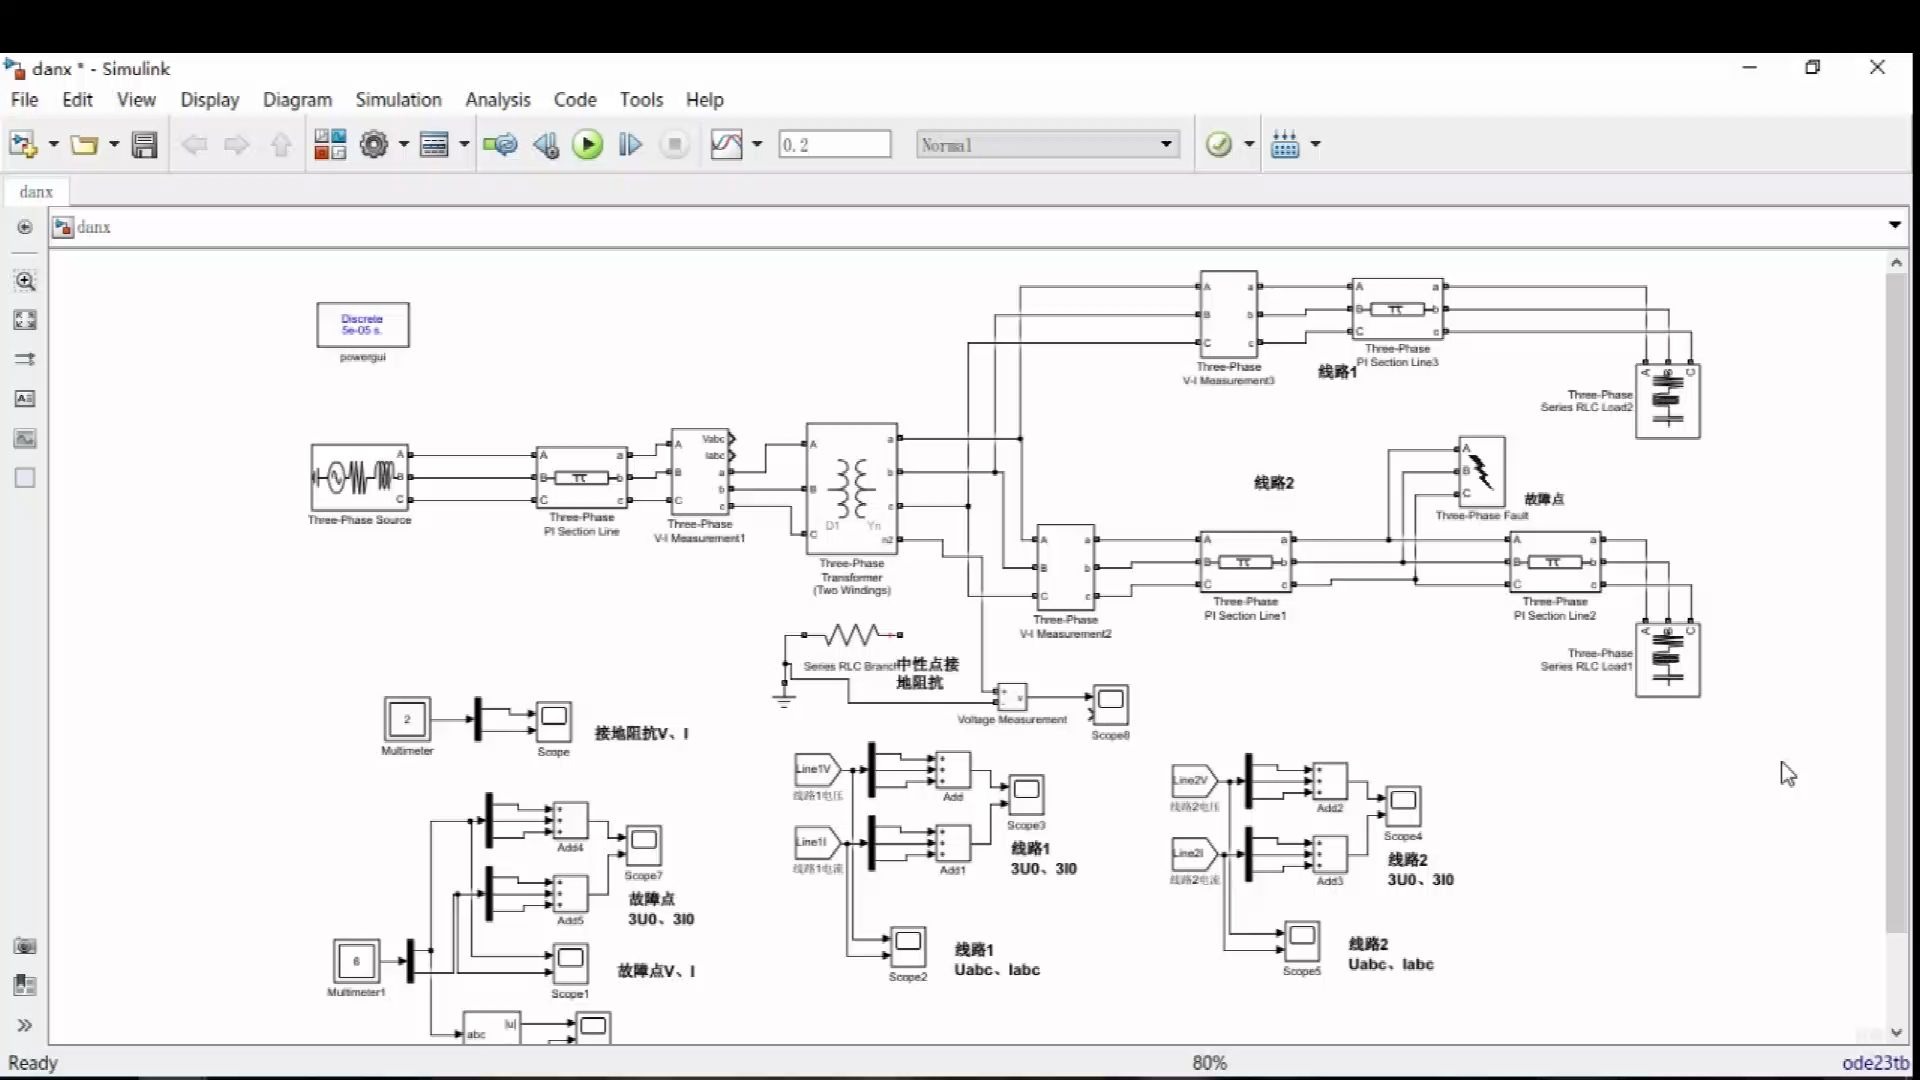
Task: Select the Three-Phase Source block
Action: click(x=359, y=477)
